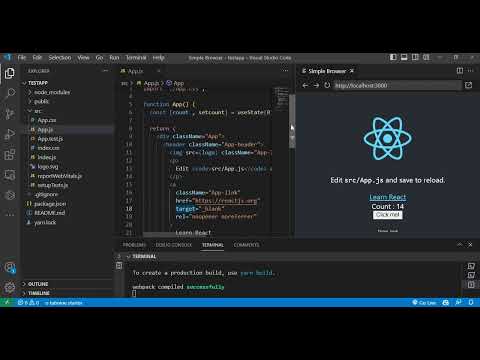This screenshot has height=360, width=480.
Task: Click the Go Live status bar button
Action: click(x=424, y=303)
